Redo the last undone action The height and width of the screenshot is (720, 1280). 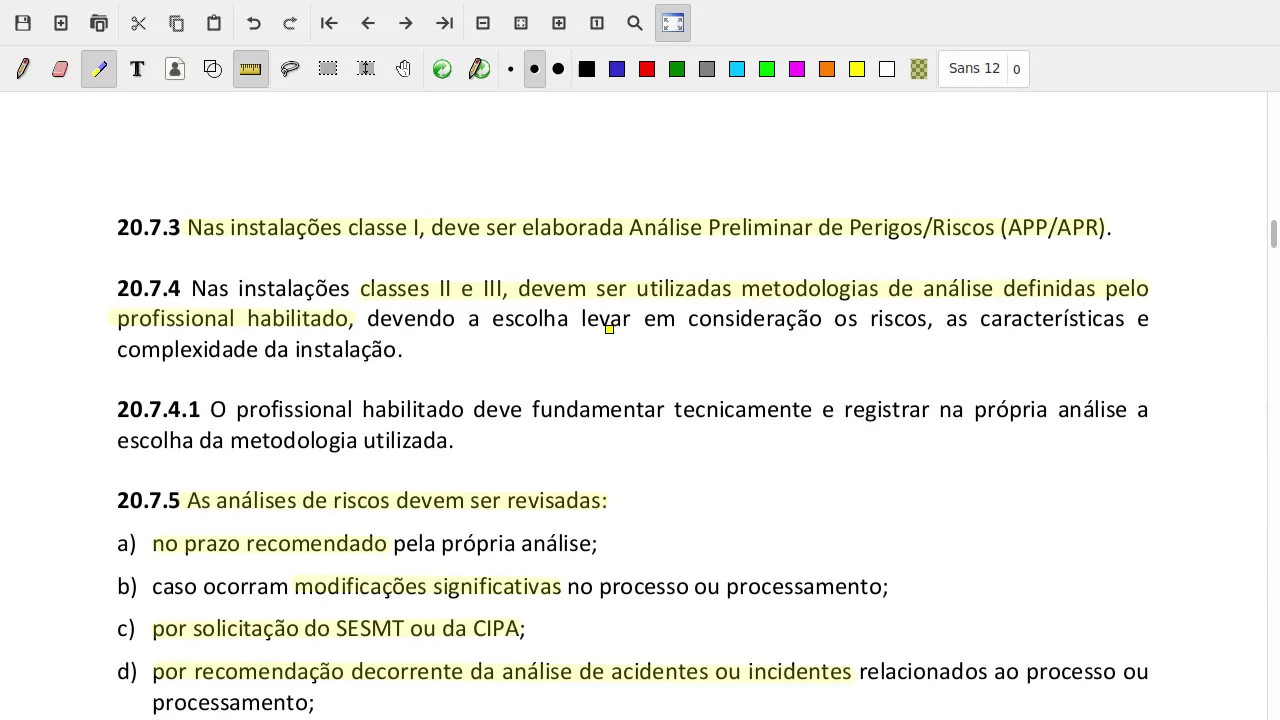click(x=290, y=23)
